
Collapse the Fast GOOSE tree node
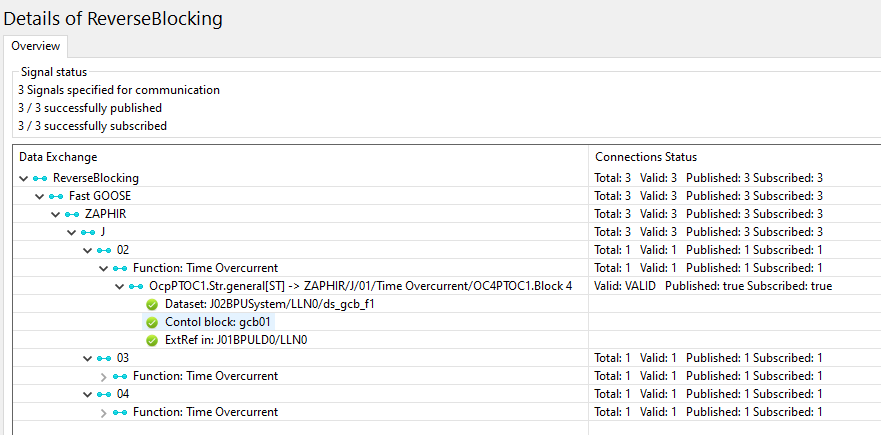39,196
